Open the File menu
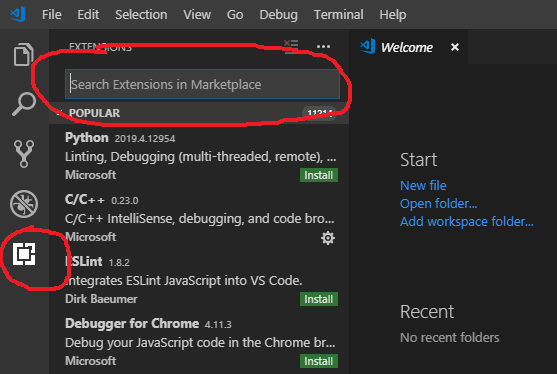This screenshot has height=374, width=557. coord(52,15)
